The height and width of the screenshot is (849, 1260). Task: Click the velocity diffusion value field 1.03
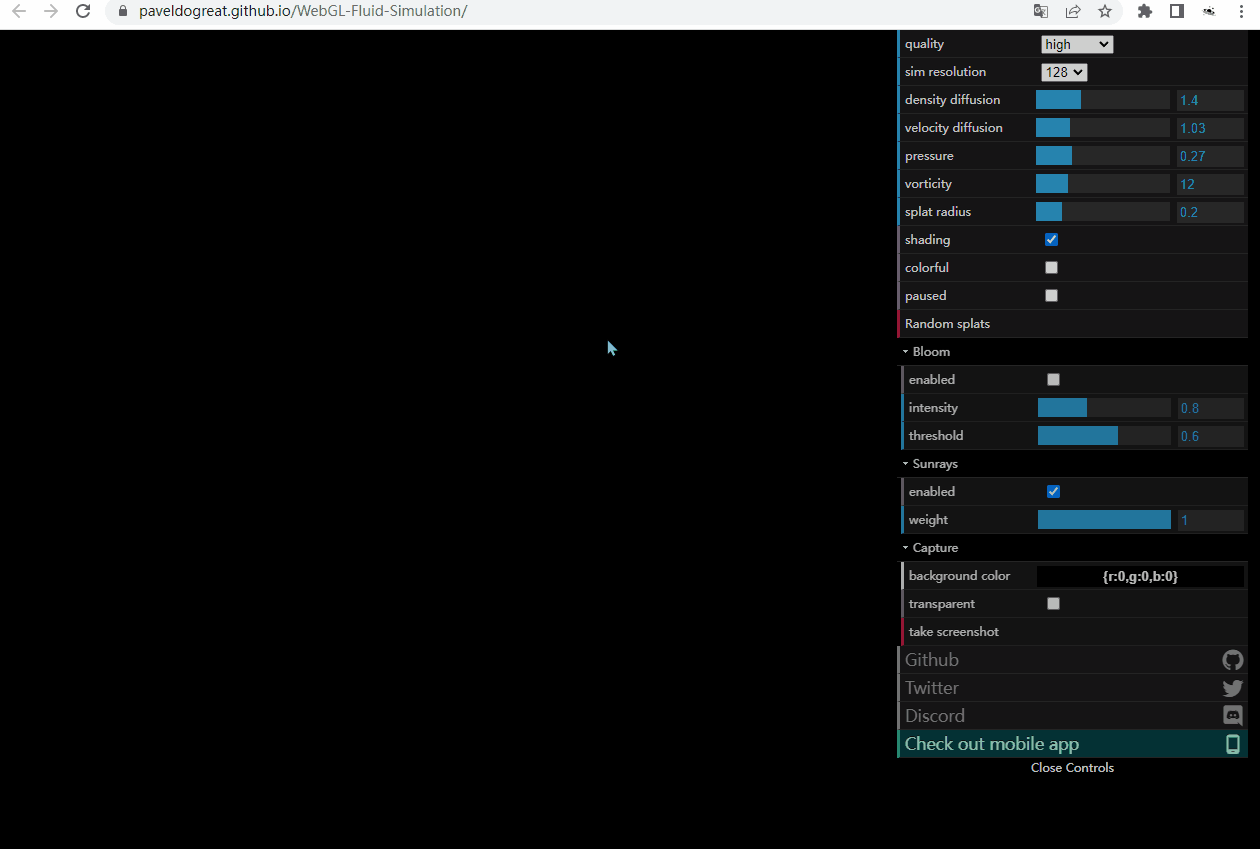[1210, 128]
